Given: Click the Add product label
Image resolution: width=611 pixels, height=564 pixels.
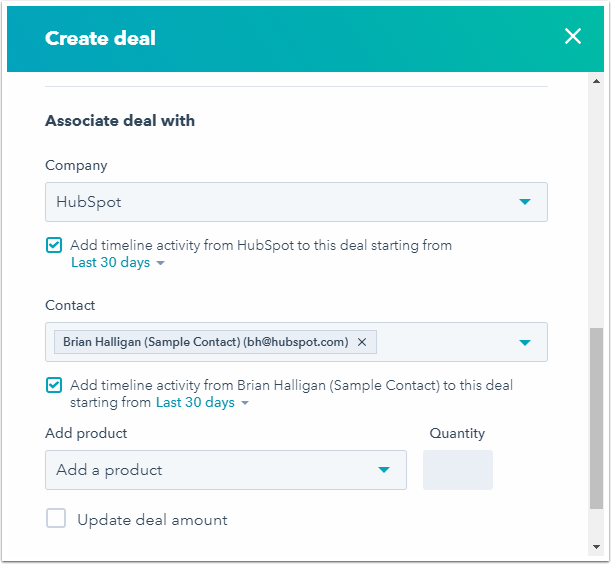Looking at the screenshot, I should pos(86,433).
